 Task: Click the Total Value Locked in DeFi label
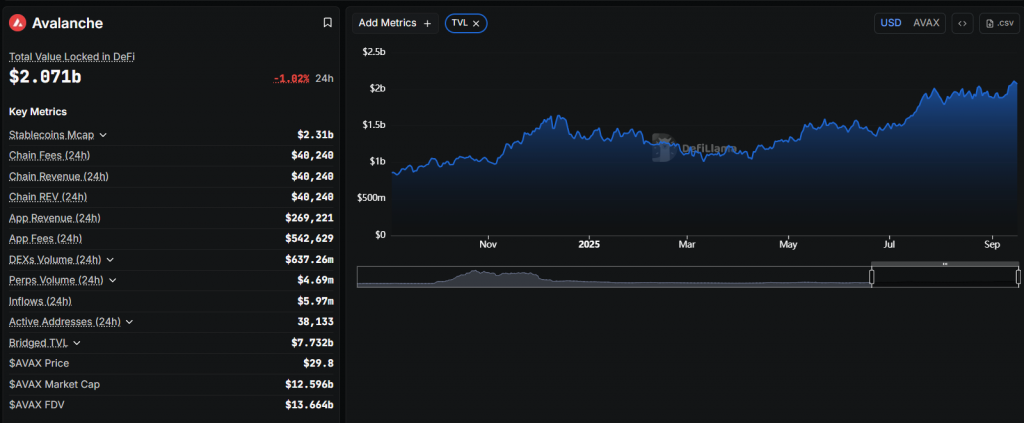click(71, 57)
